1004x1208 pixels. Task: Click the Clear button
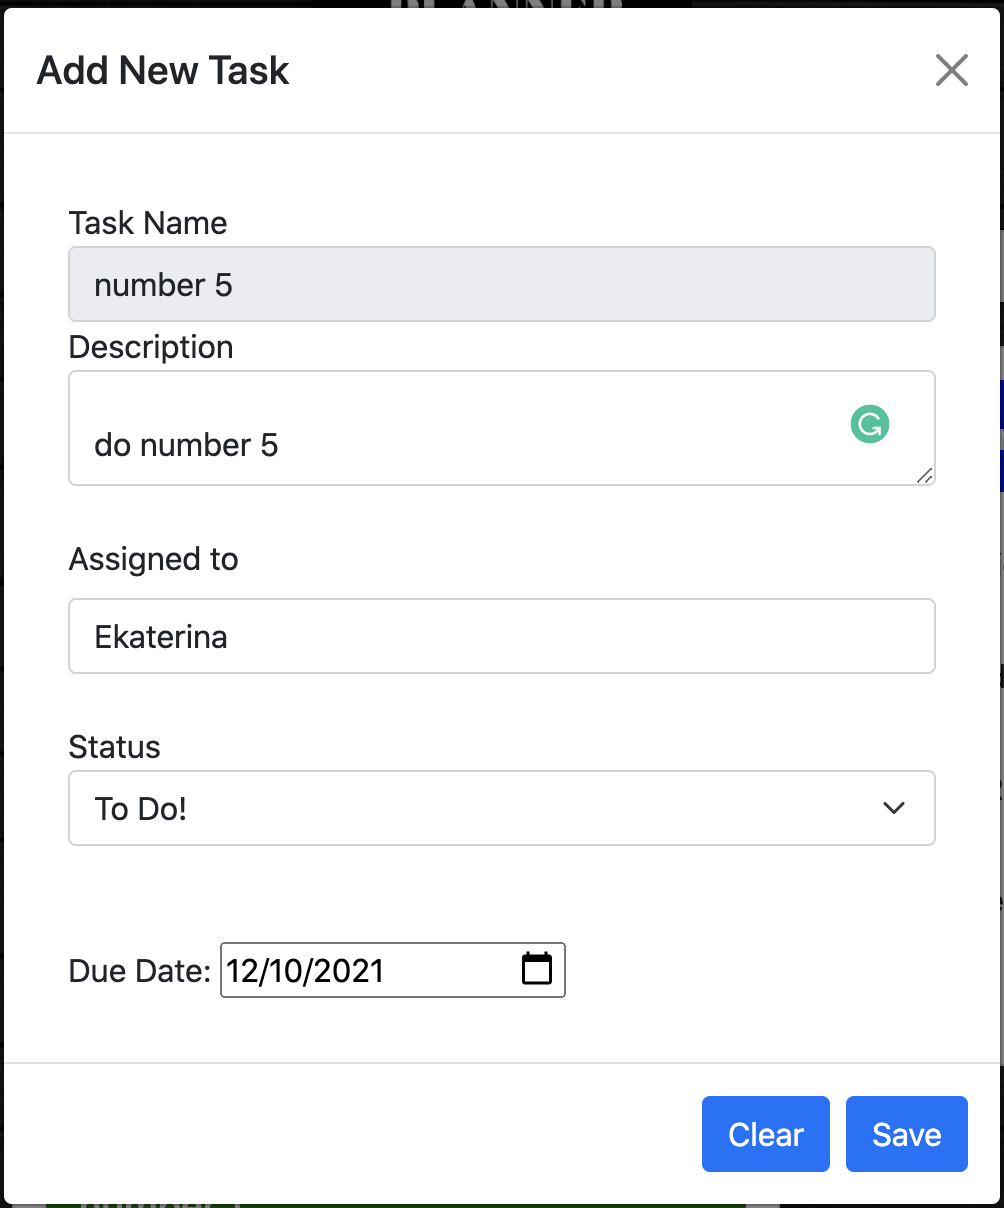[766, 1134]
